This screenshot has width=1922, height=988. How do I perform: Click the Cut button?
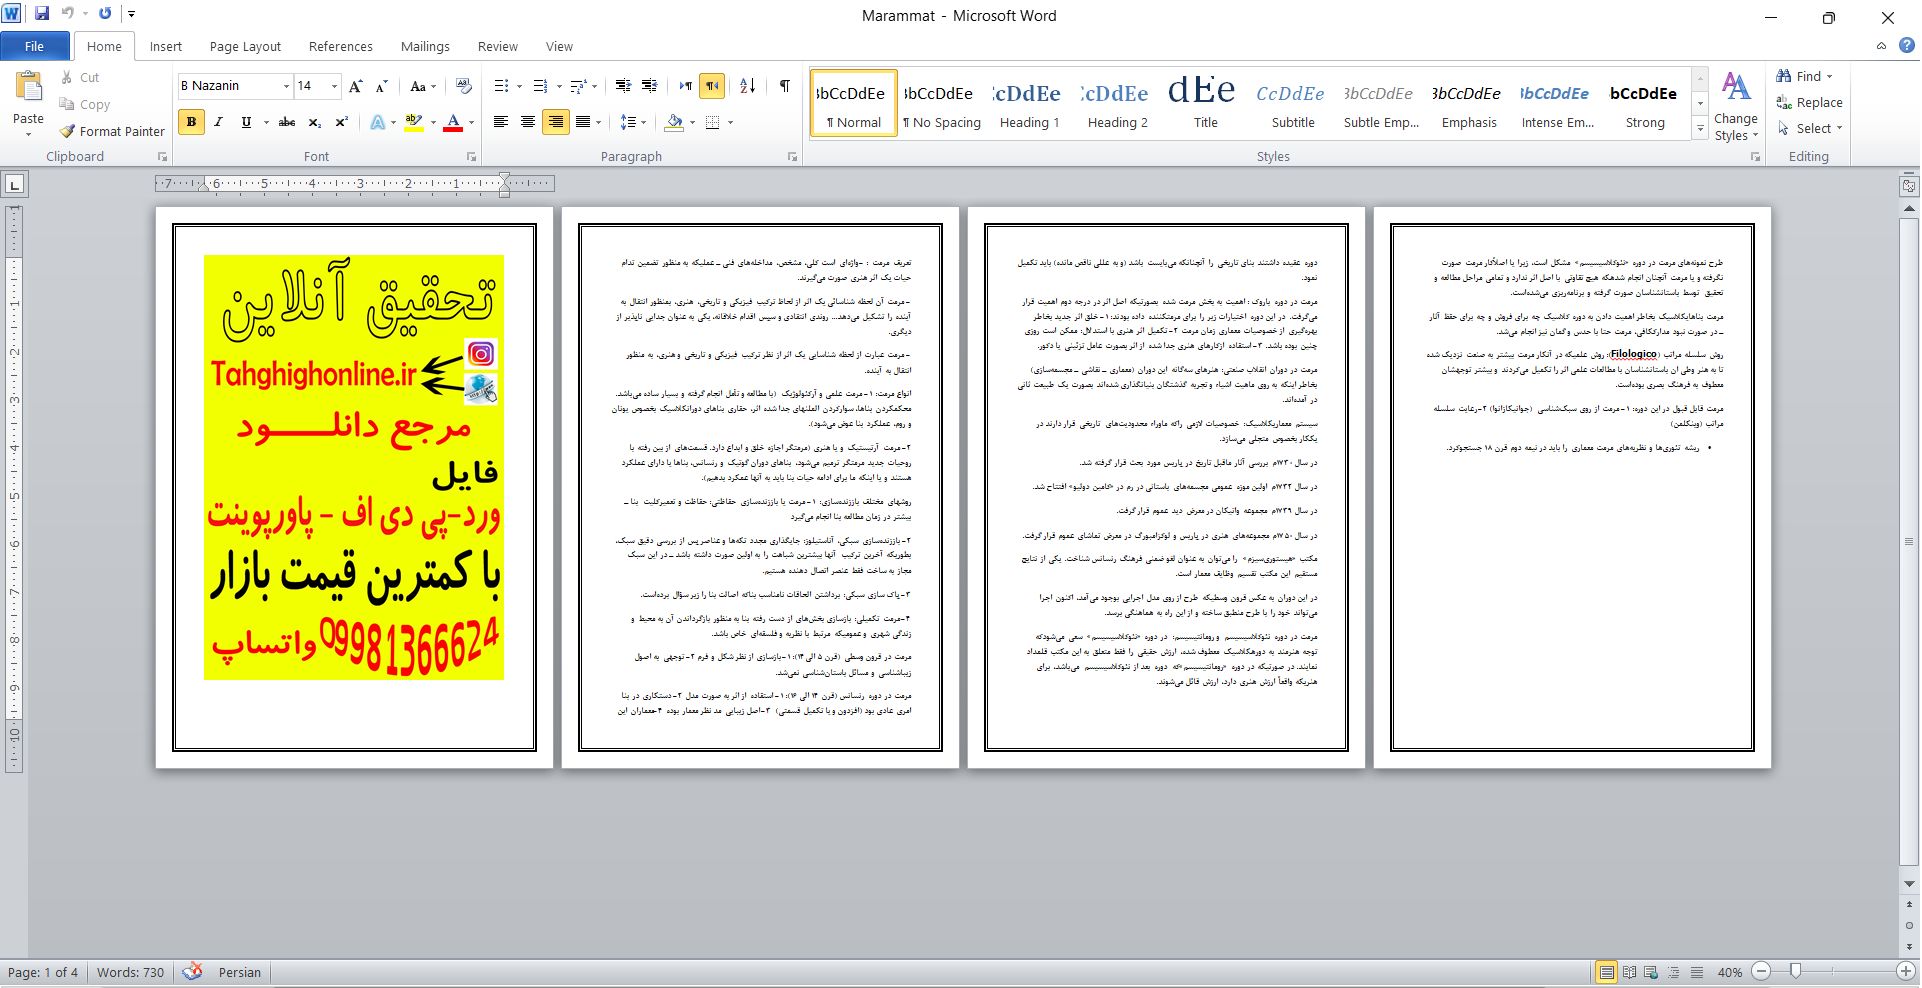[80, 77]
